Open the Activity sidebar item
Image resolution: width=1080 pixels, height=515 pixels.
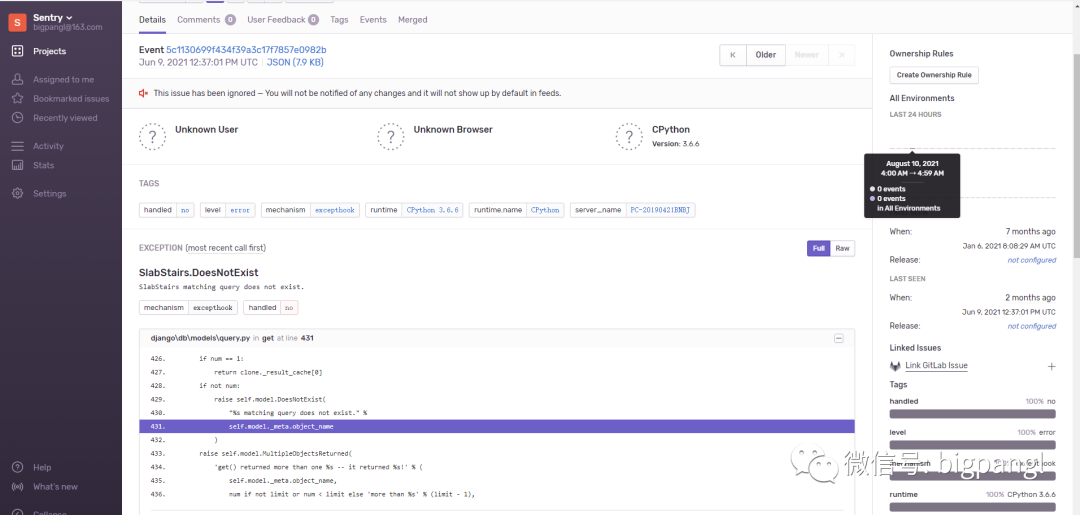click(48, 146)
